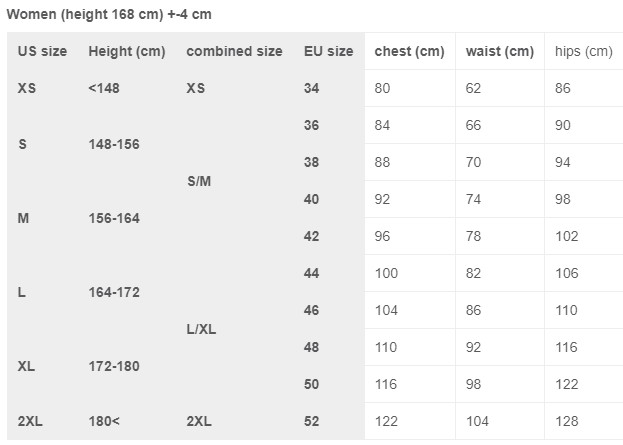Select the 'hips (cm)' column header
This screenshot has height=445, width=623.
click(x=584, y=52)
